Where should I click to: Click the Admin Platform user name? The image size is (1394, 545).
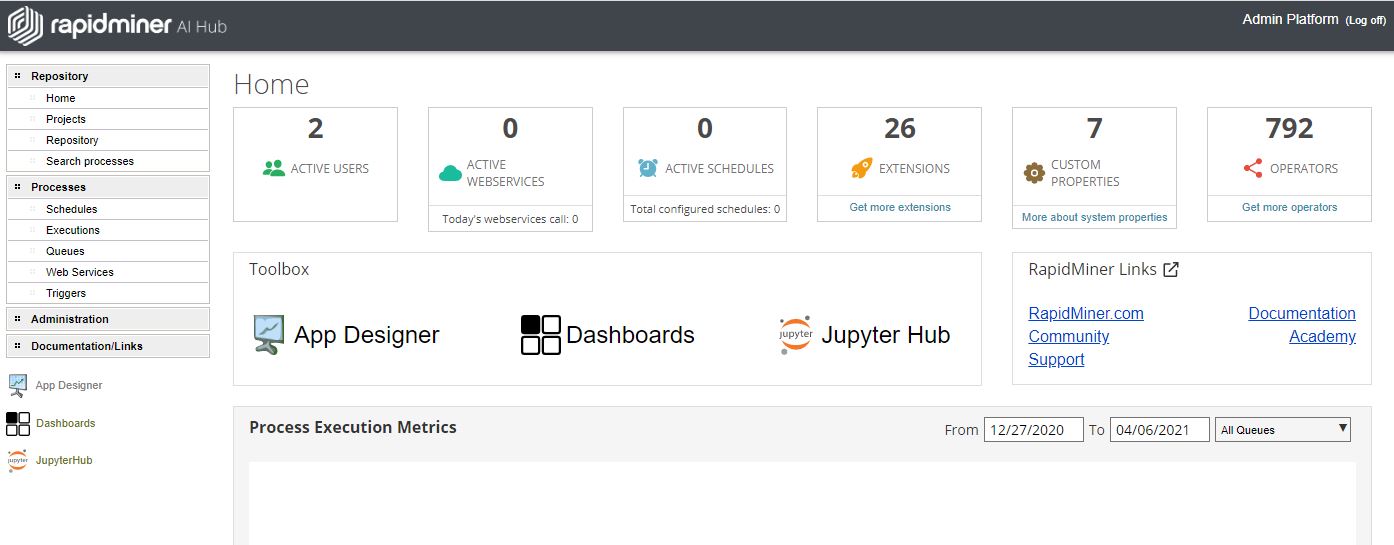[1290, 19]
